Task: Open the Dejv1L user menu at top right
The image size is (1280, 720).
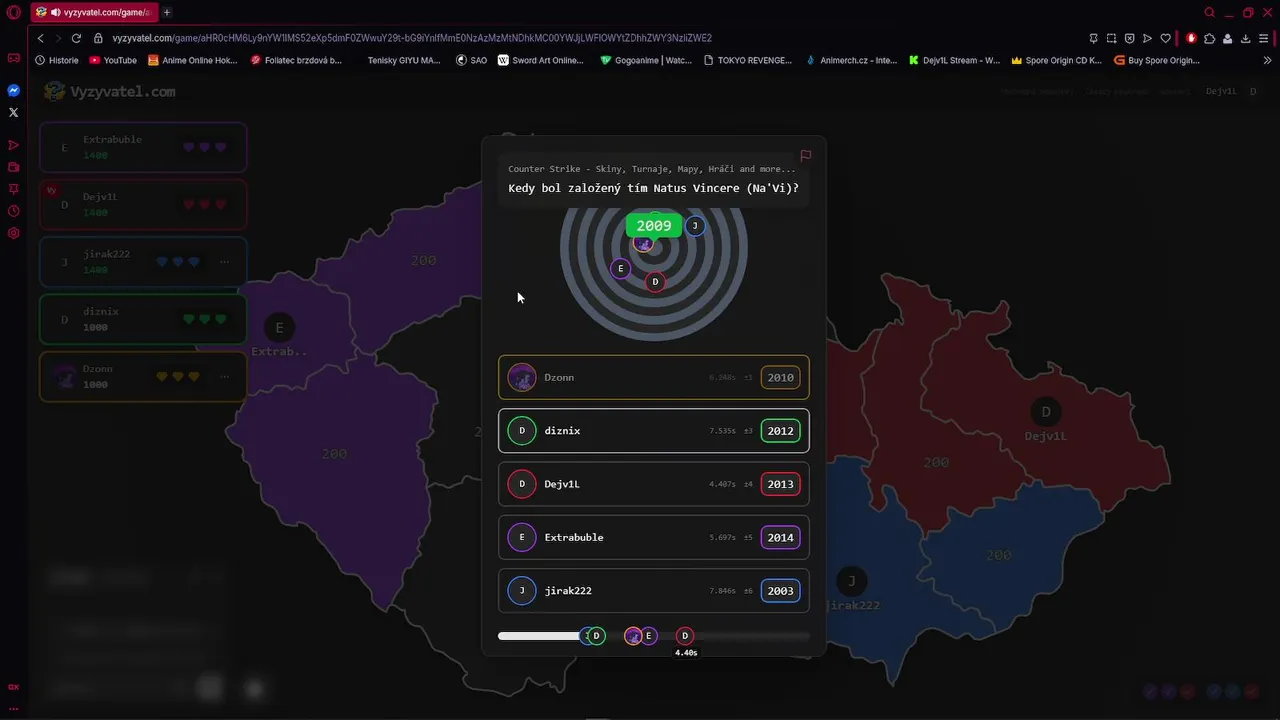Action: click(x=1231, y=91)
